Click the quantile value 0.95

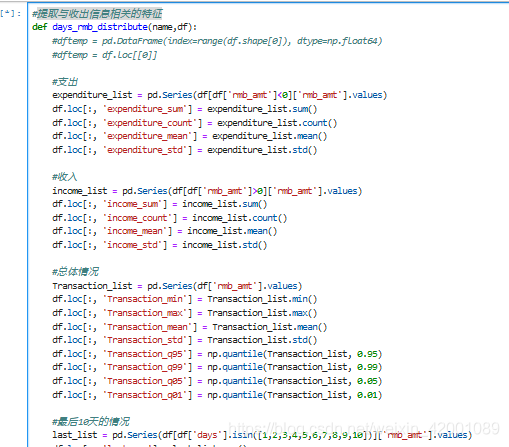tap(367, 354)
